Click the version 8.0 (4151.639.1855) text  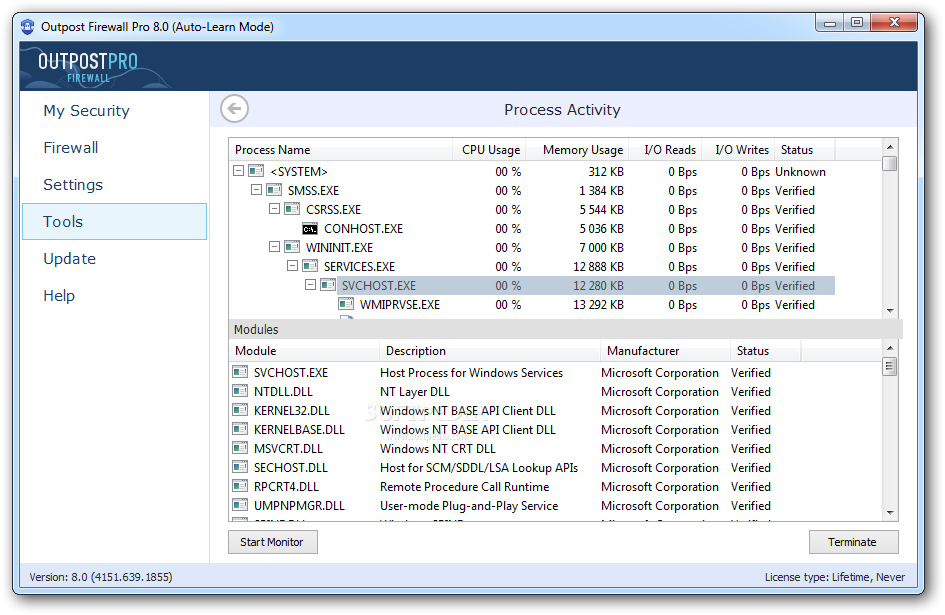tap(101, 577)
